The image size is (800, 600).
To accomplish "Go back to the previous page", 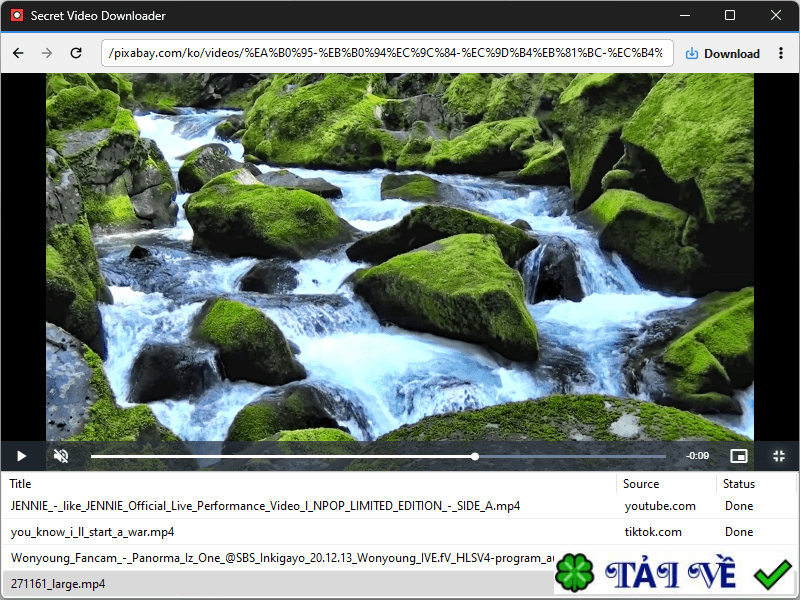I will (18, 53).
